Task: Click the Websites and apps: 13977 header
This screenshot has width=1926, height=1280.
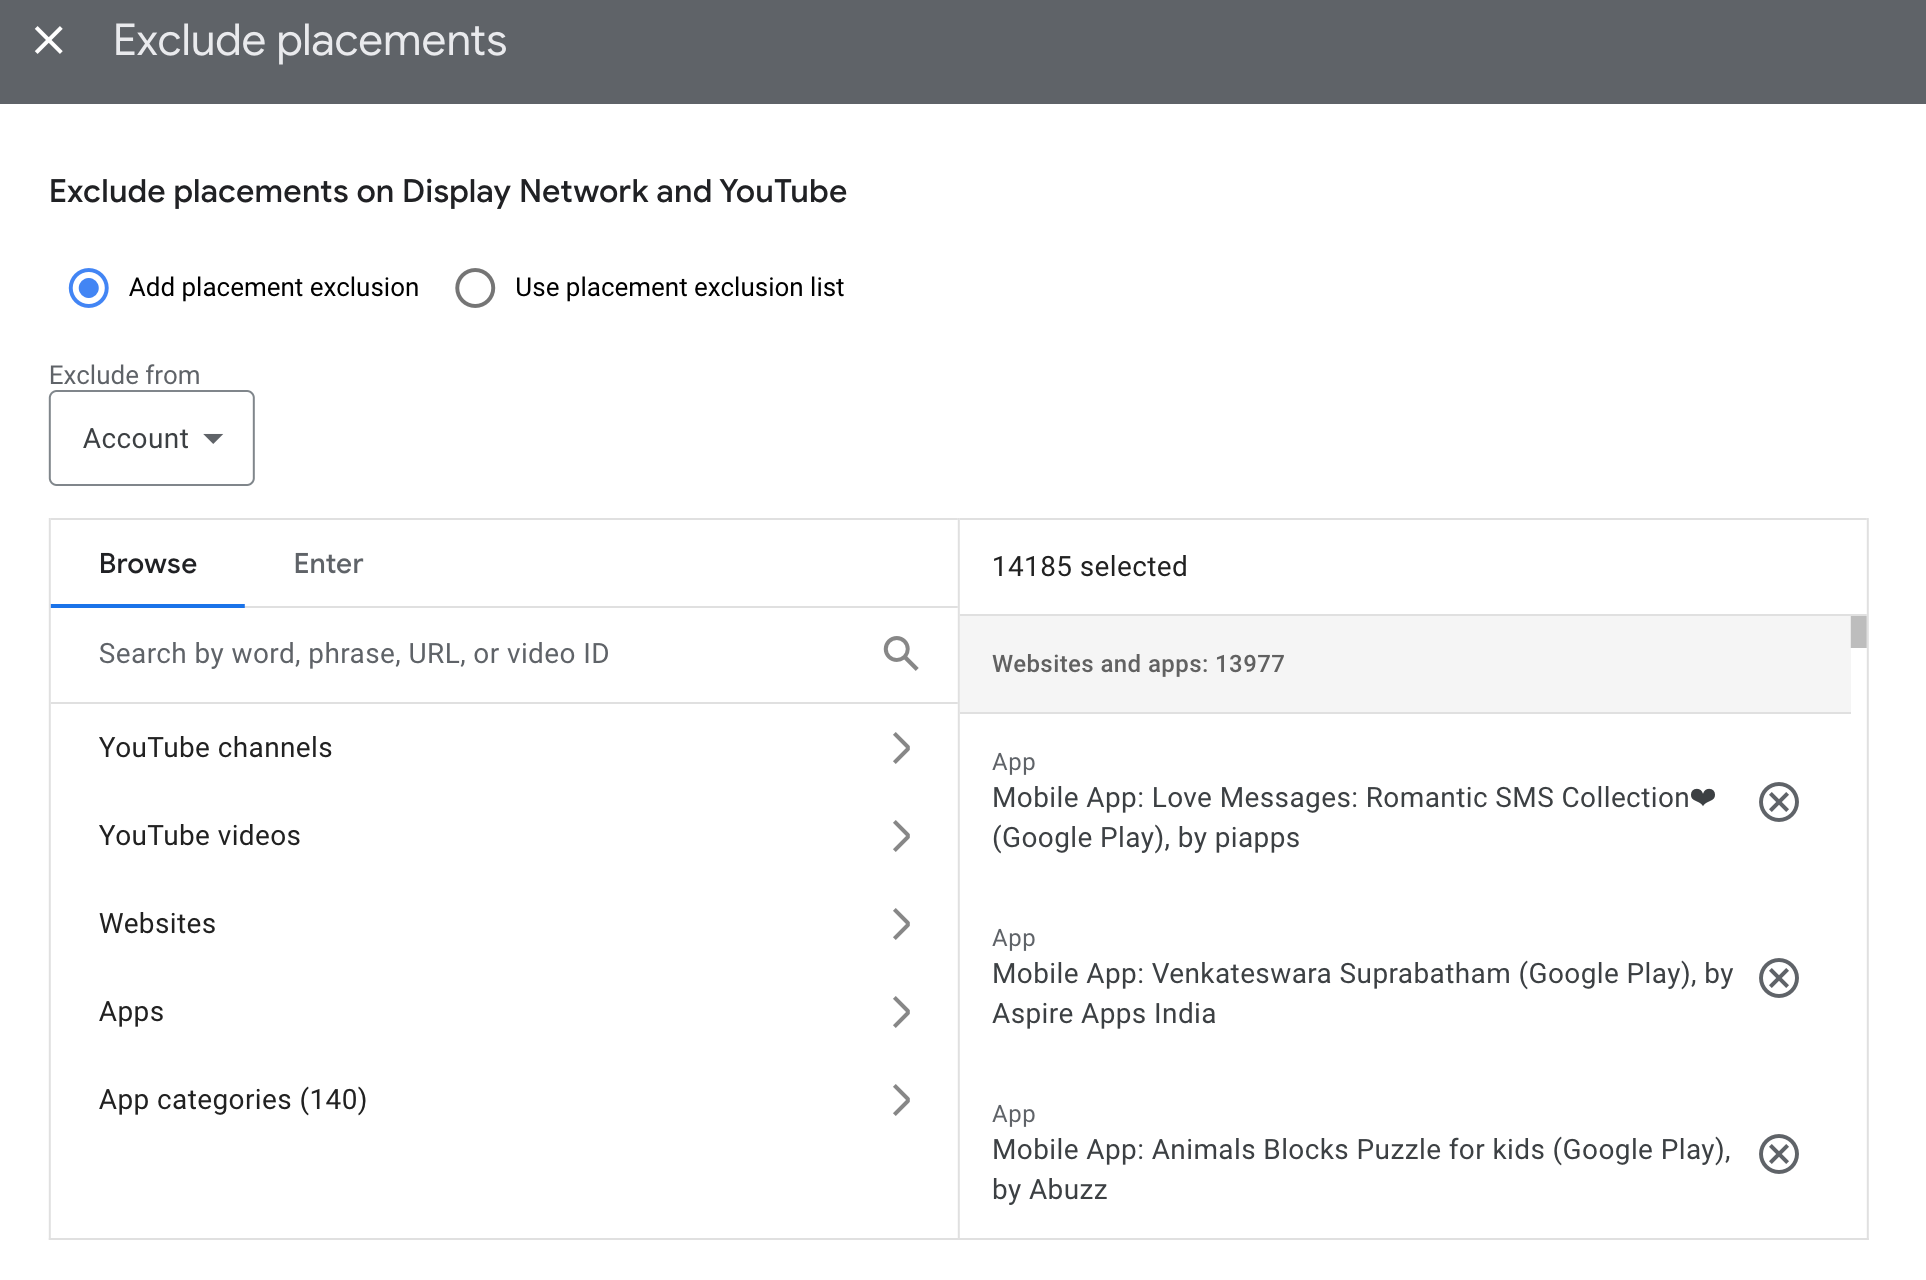Action: tap(1137, 663)
